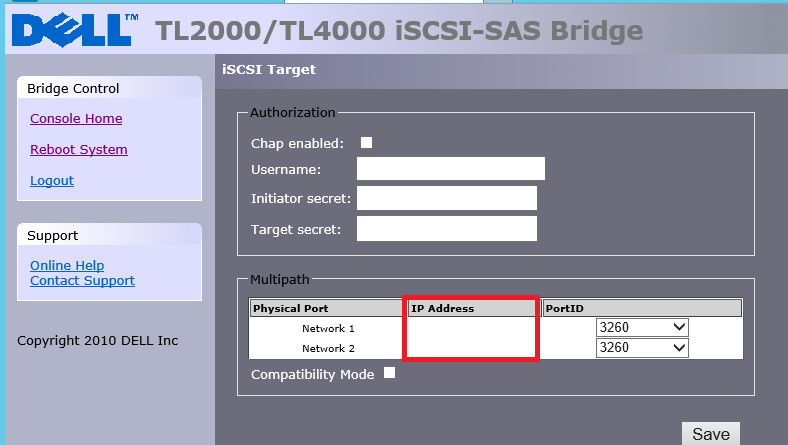Log out using the Logout link
788x445 pixels.
(52, 181)
